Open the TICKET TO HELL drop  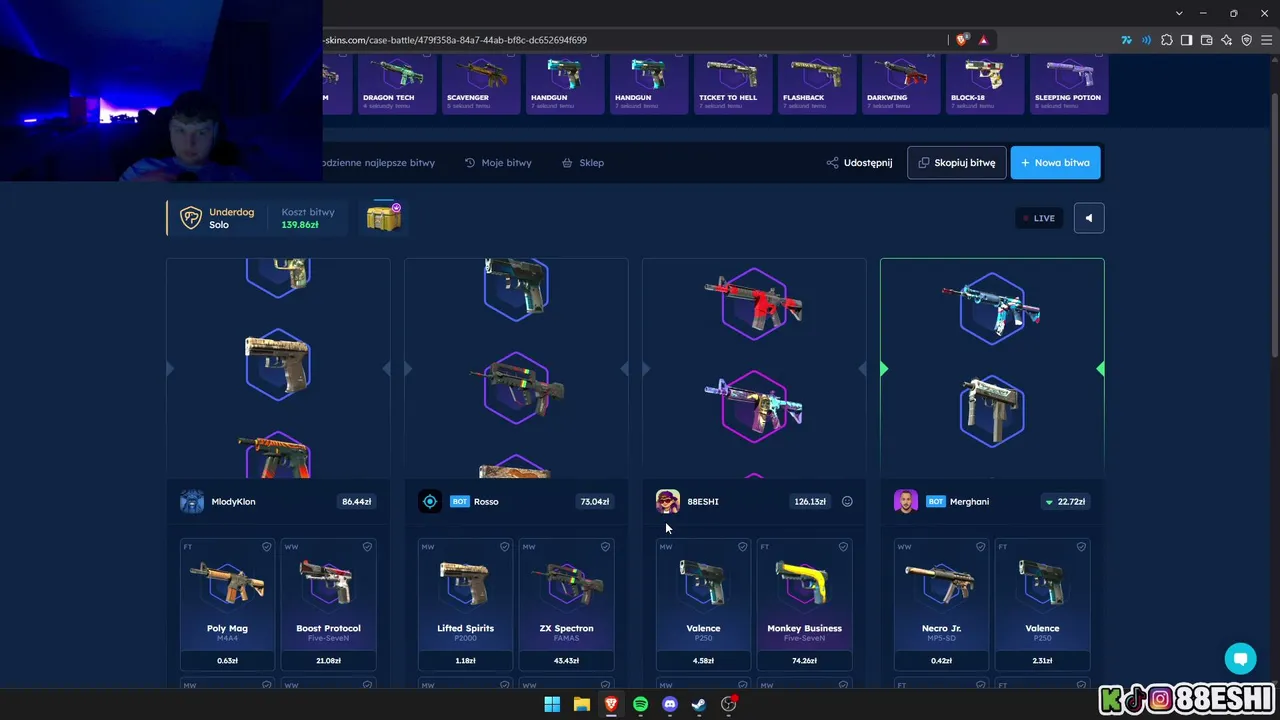click(733, 84)
